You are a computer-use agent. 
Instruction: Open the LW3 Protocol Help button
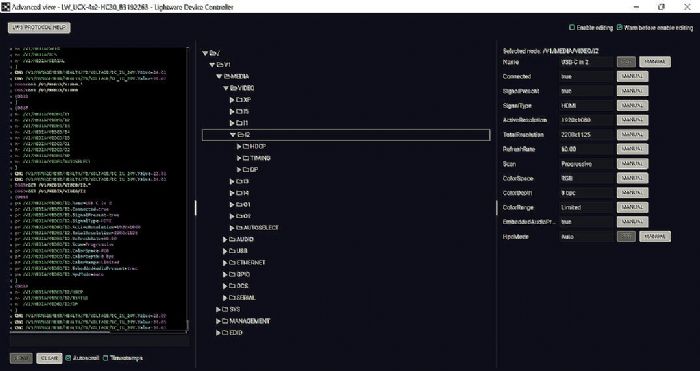(x=39, y=28)
